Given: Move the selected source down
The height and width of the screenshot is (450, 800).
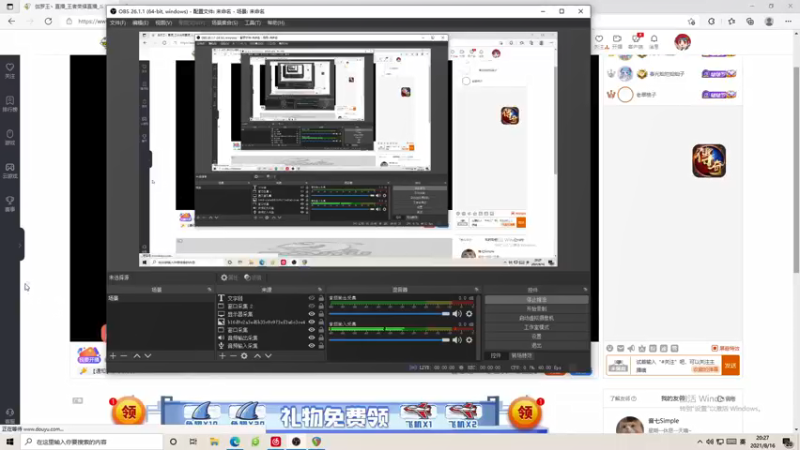Looking at the screenshot, I should click(x=268, y=356).
